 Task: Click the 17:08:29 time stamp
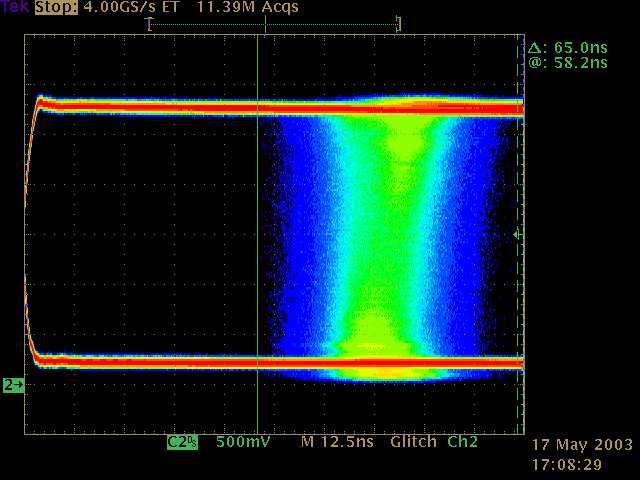click(567, 465)
